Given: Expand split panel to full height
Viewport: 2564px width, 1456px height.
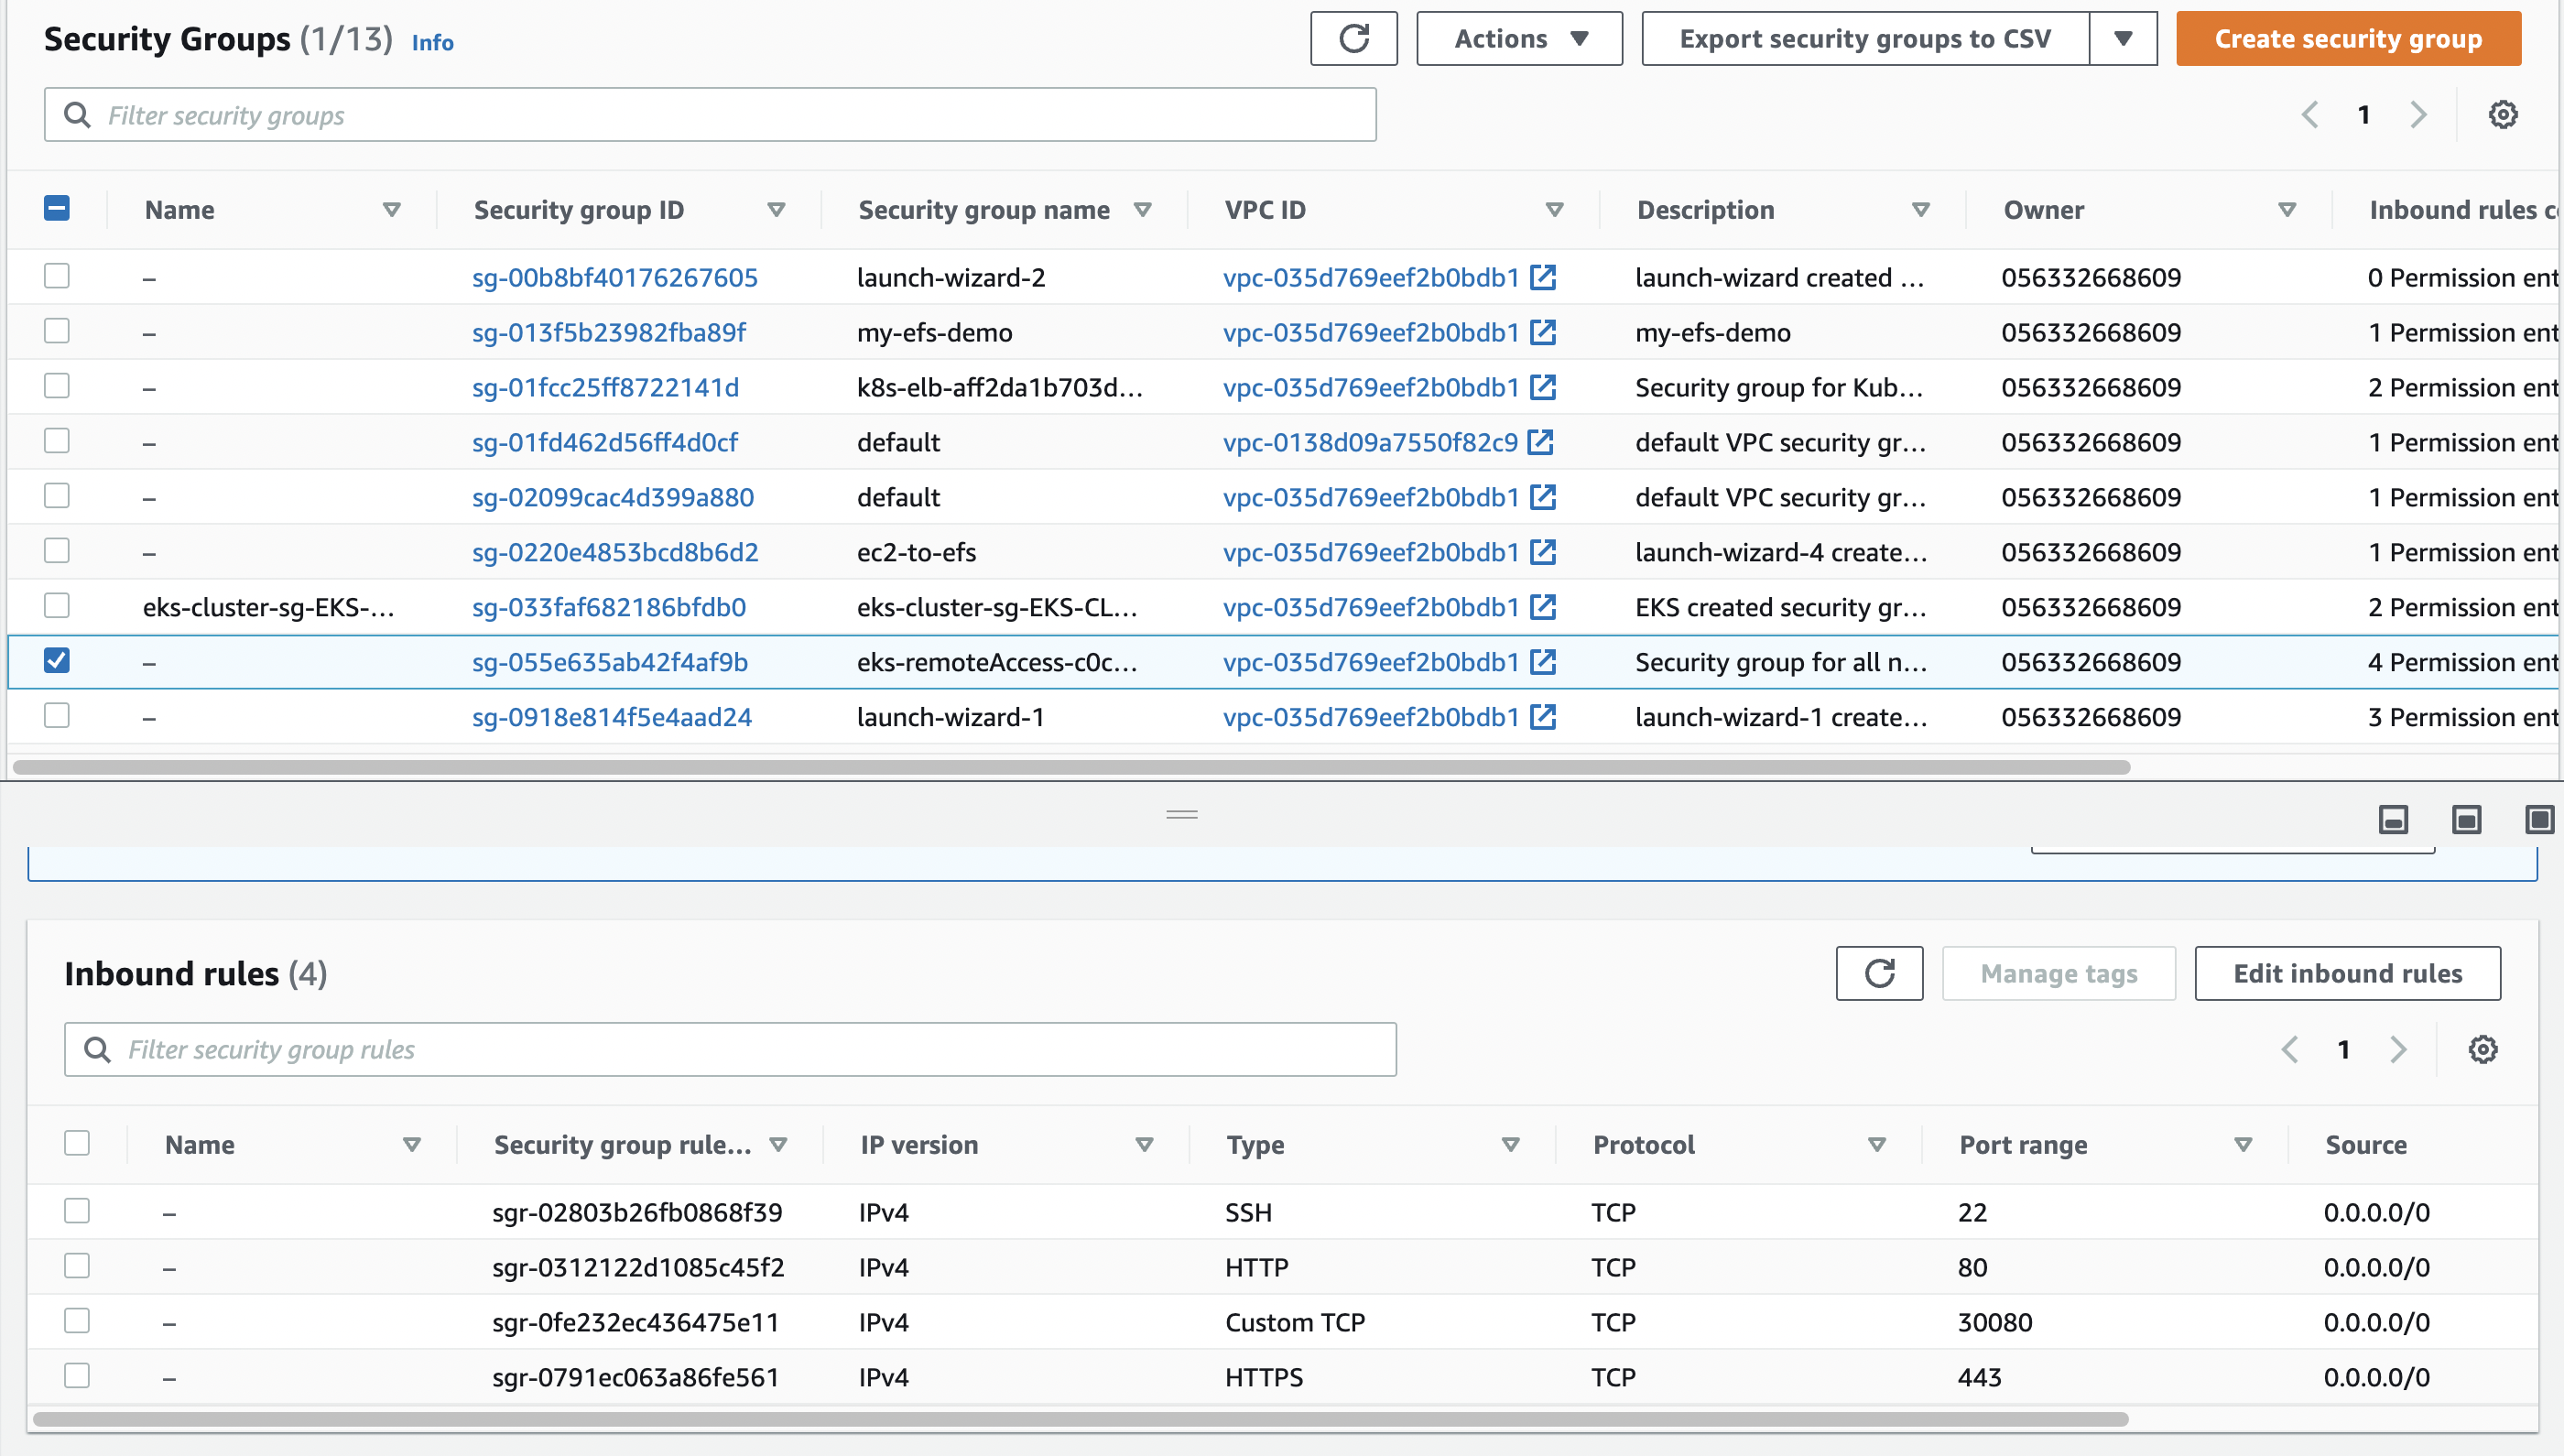Looking at the screenshot, I should [x=2539, y=820].
